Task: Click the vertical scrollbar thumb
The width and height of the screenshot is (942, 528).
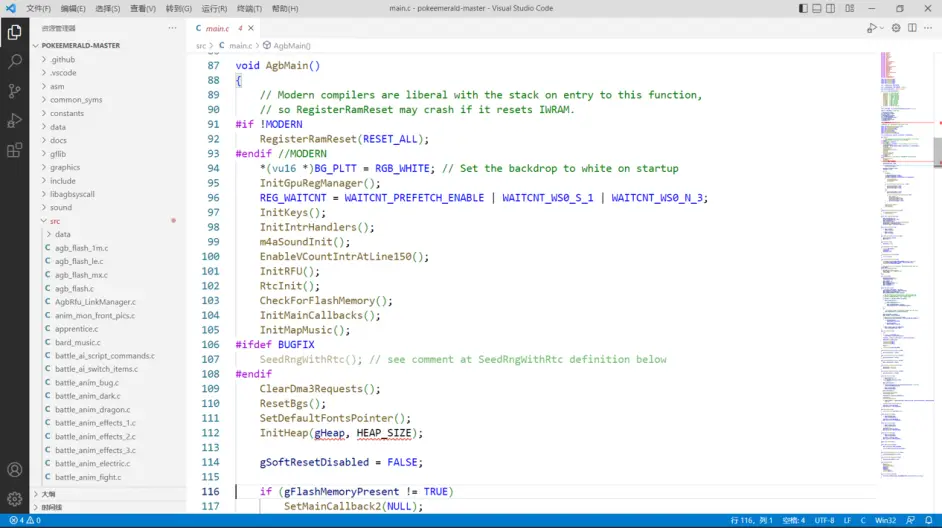Action: [x=937, y=153]
